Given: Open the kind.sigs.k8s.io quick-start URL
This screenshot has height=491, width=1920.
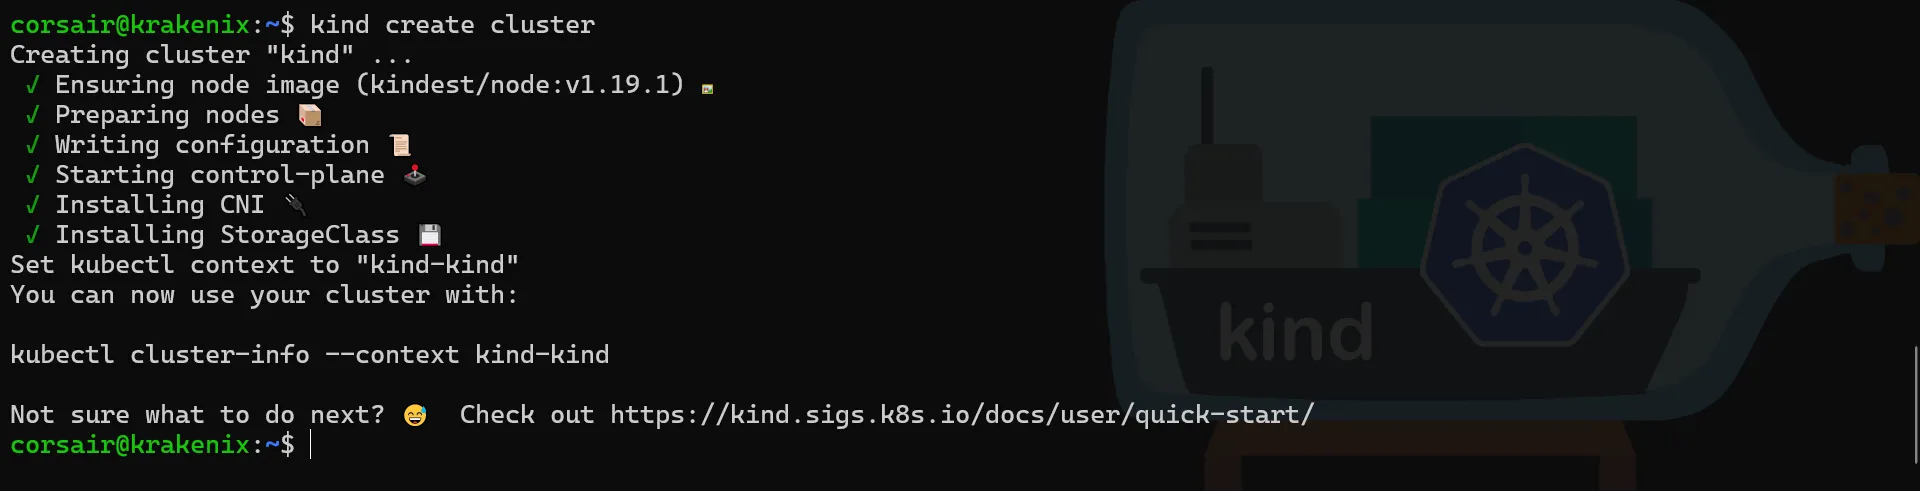Looking at the screenshot, I should pyautogui.click(x=962, y=415).
